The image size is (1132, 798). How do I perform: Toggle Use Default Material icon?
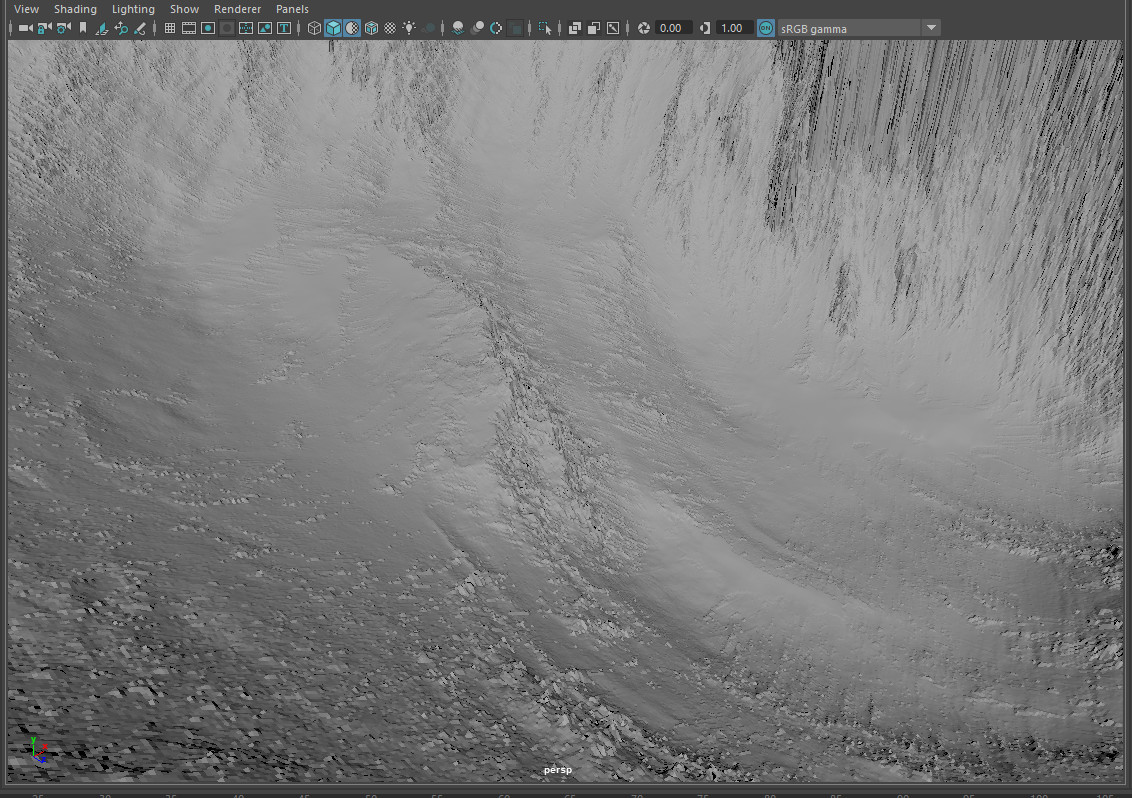click(x=352, y=28)
